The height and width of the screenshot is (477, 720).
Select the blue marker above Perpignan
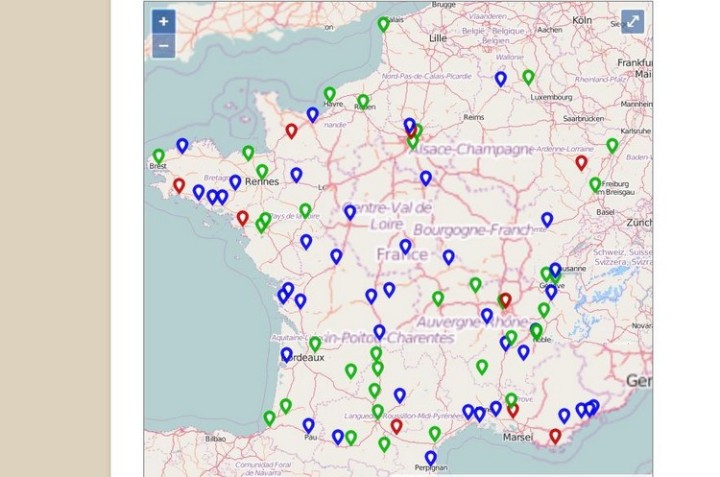point(430,457)
